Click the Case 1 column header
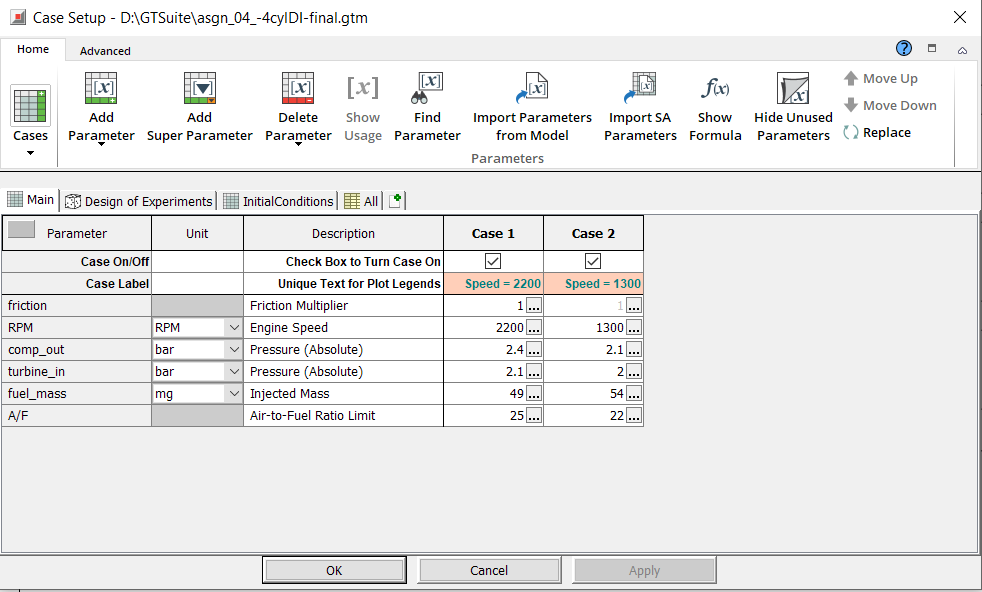The width and height of the screenshot is (982, 592). point(494,234)
